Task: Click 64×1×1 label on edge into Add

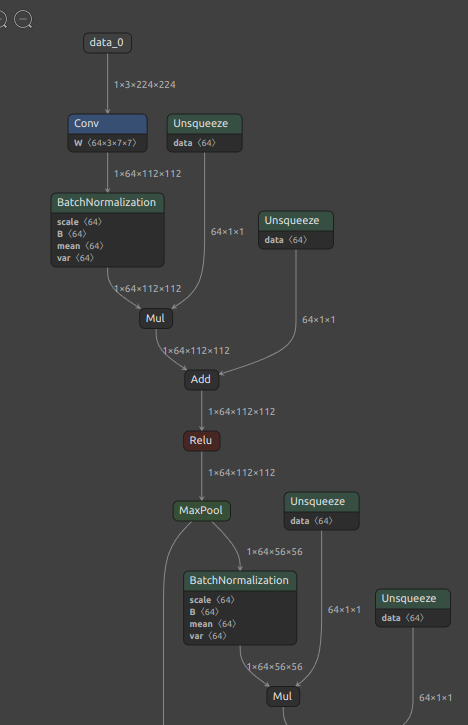Action: pyautogui.click(x=319, y=320)
